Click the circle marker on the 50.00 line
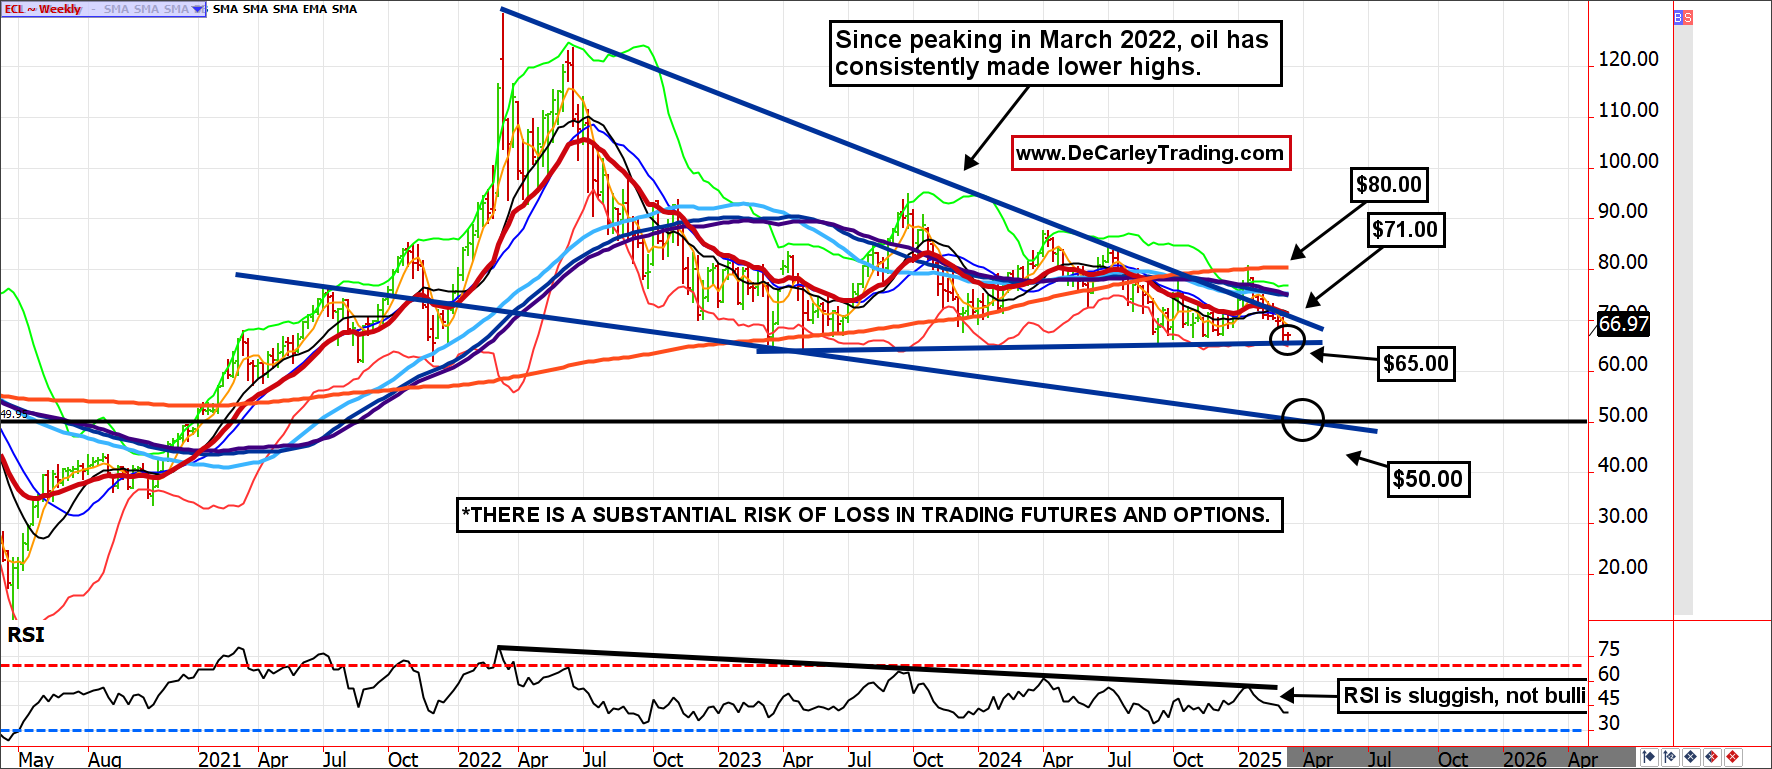The height and width of the screenshot is (769, 1772). point(1302,419)
